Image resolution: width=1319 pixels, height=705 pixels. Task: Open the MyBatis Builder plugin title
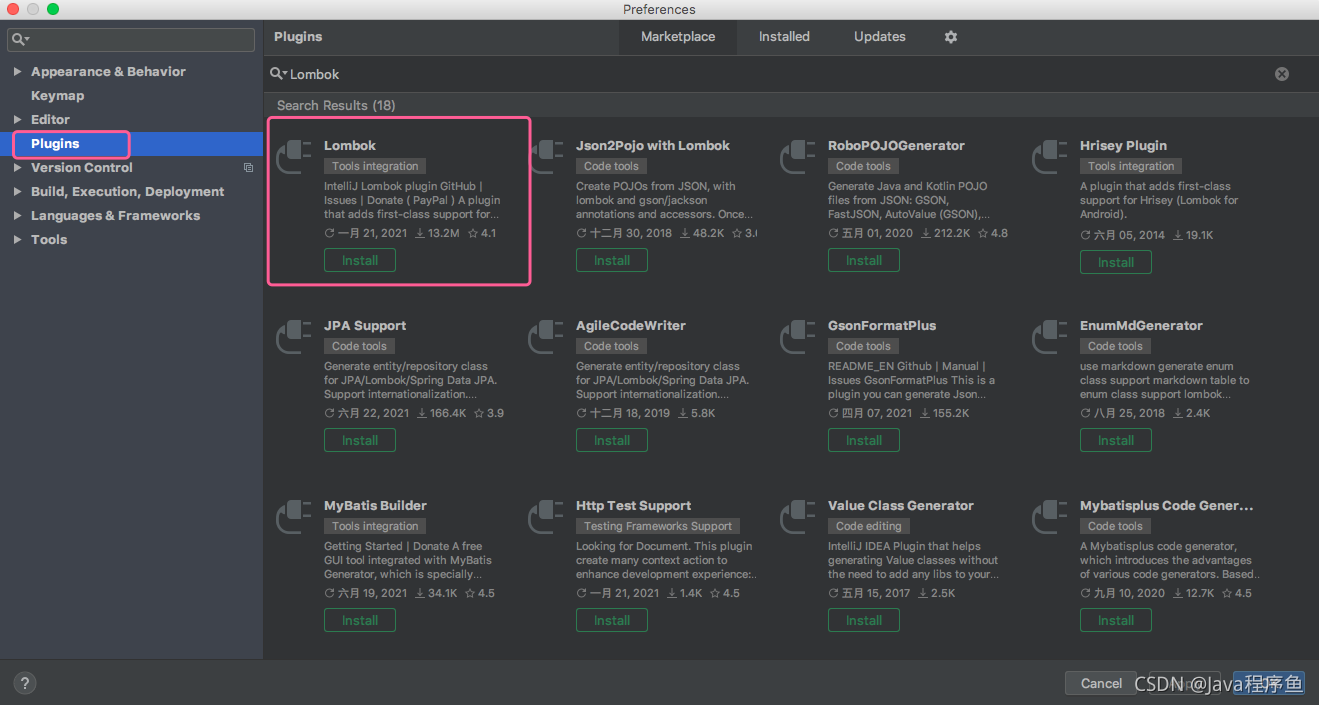[x=375, y=506]
